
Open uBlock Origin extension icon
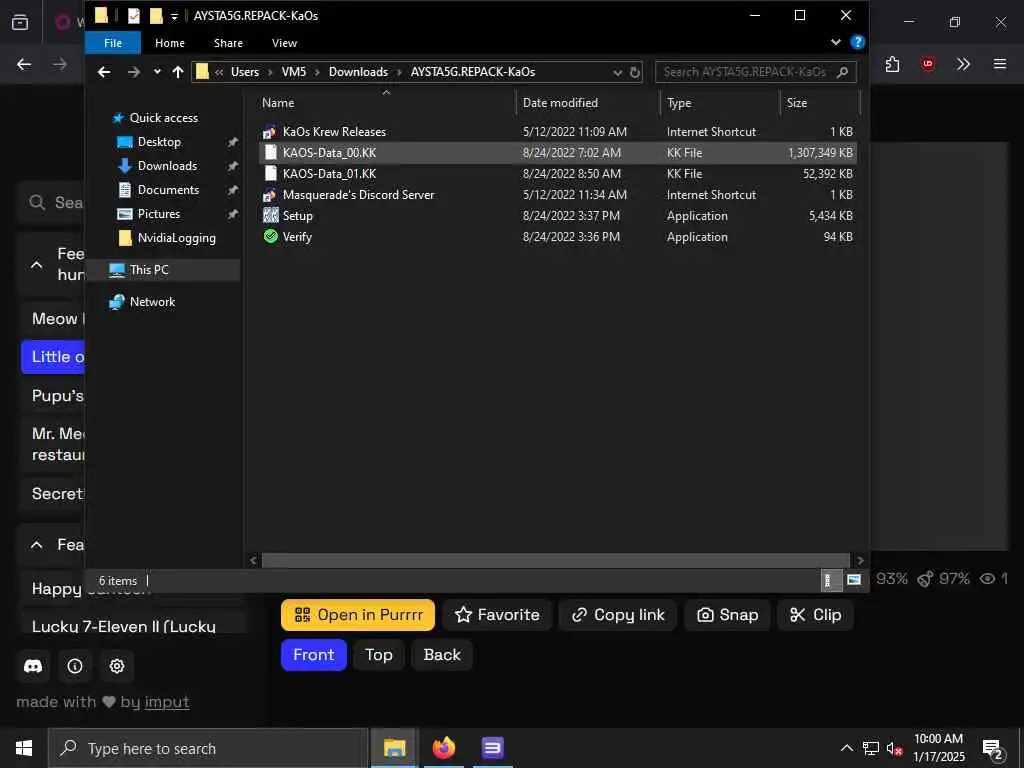tap(927, 64)
